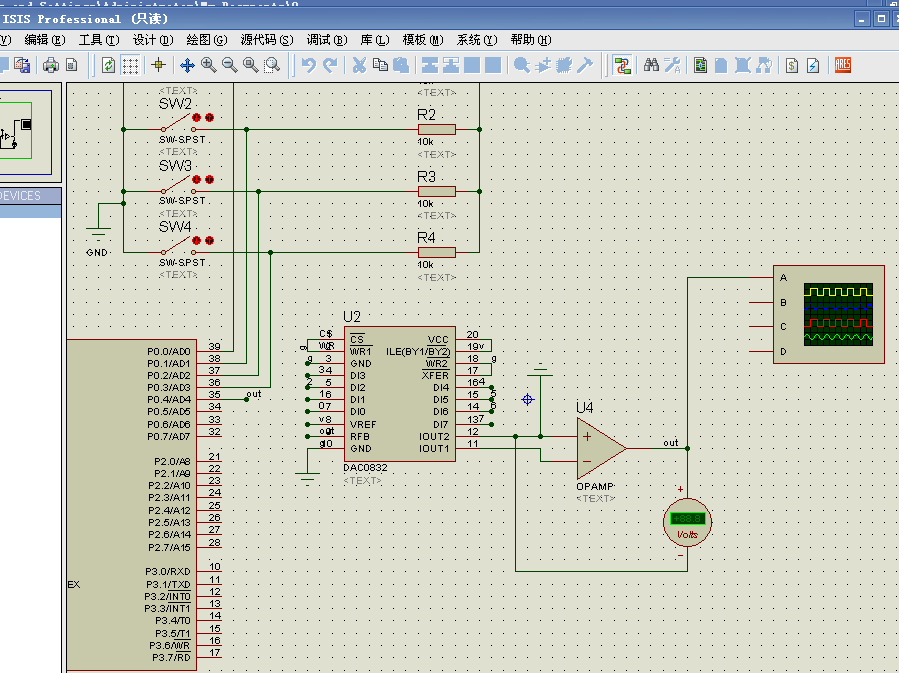Image resolution: width=899 pixels, height=673 pixels.
Task: Open the Design Explorer icon
Action: point(700,65)
